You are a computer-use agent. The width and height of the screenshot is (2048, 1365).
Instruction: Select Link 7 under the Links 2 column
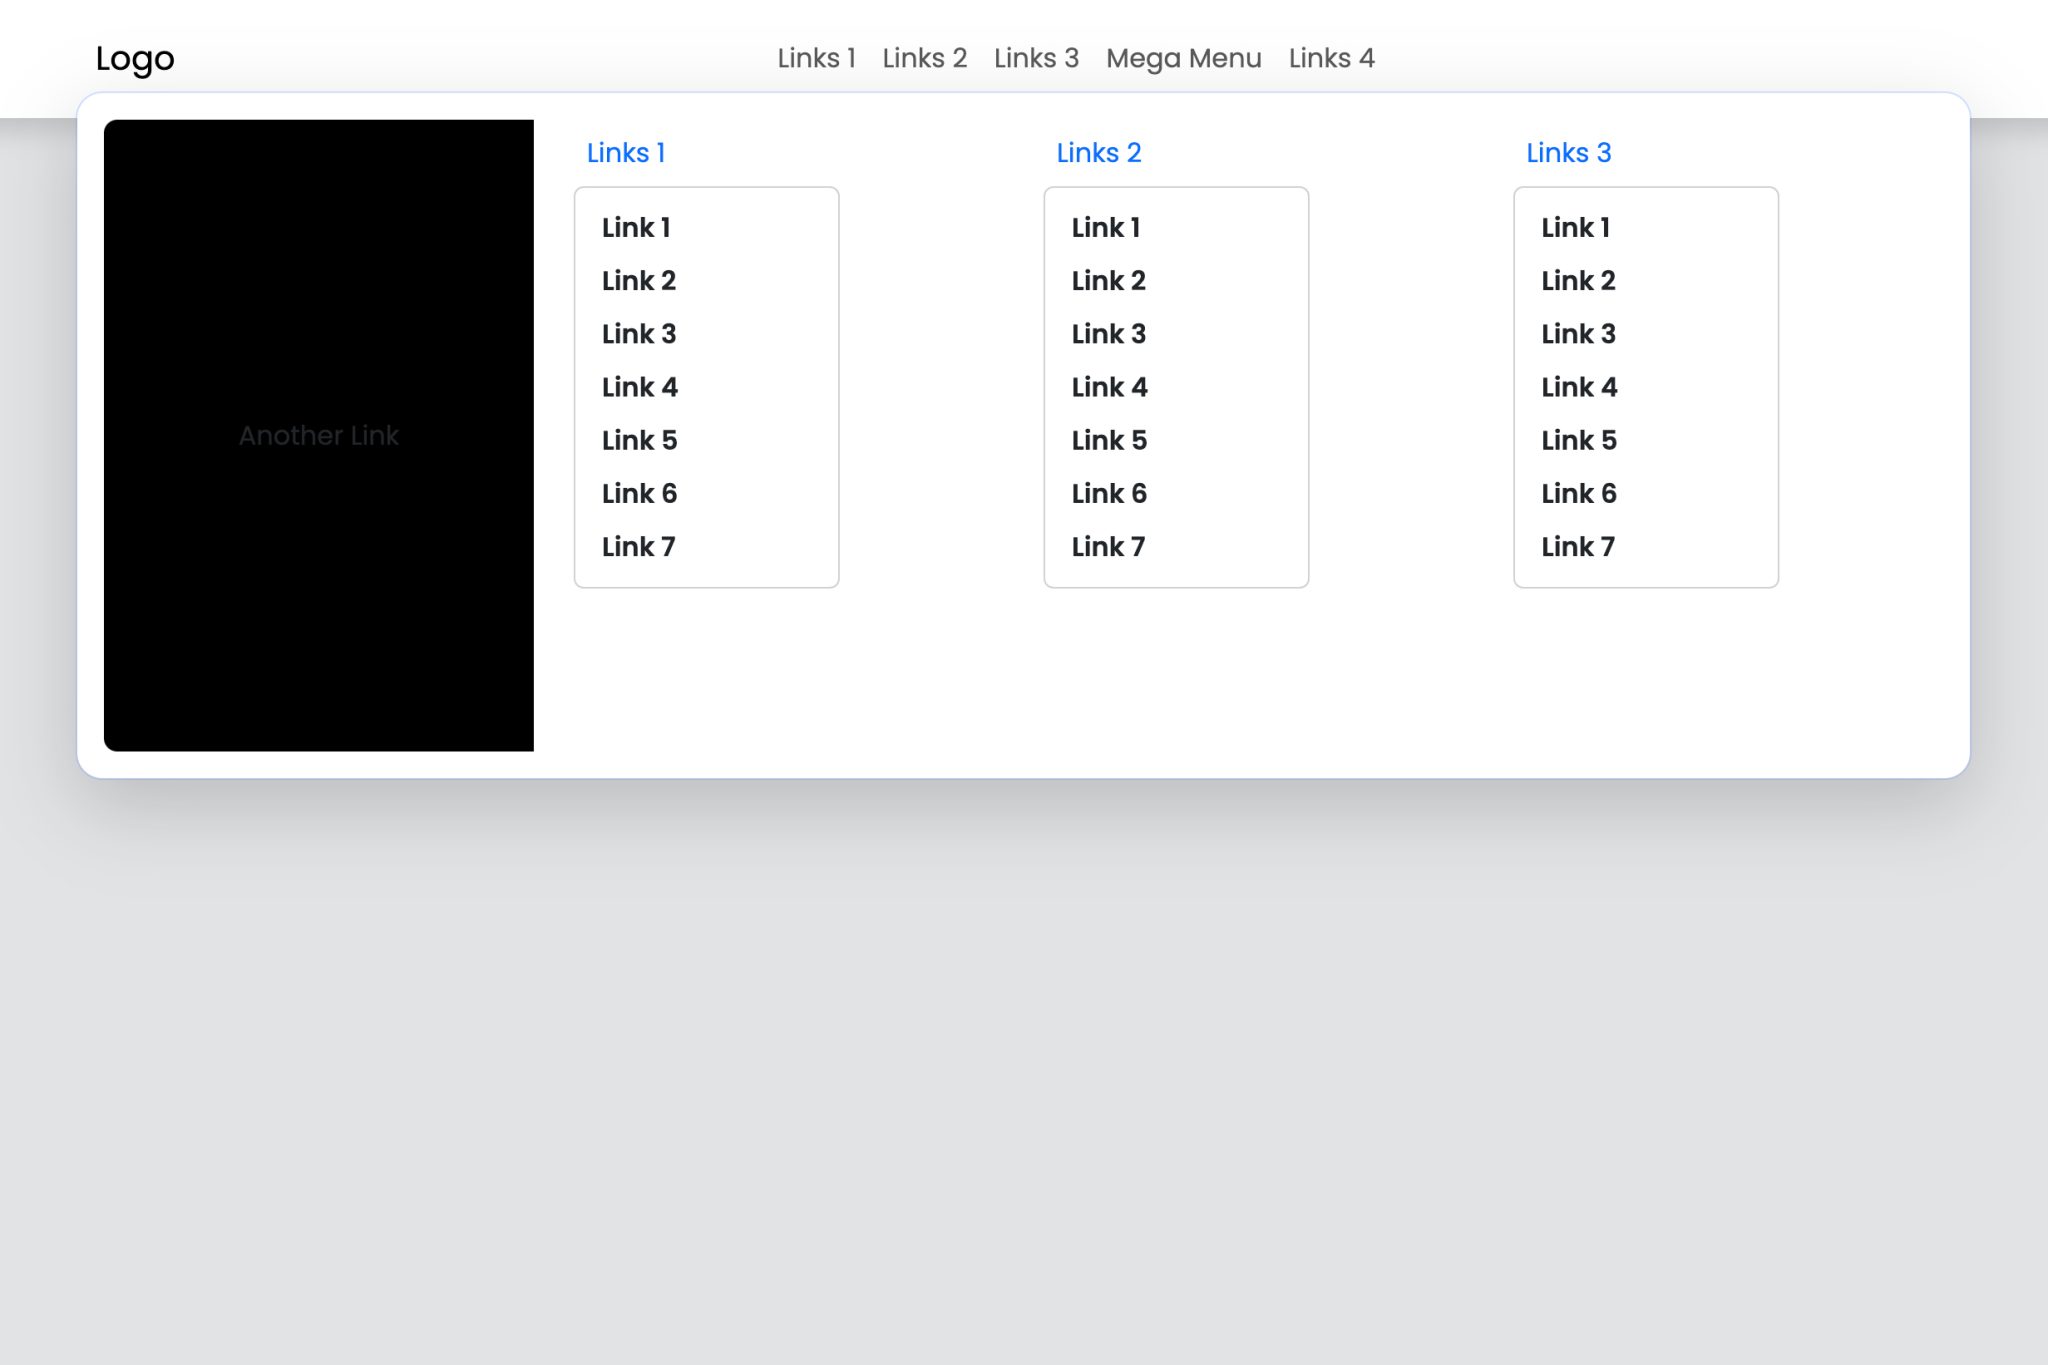[1108, 546]
